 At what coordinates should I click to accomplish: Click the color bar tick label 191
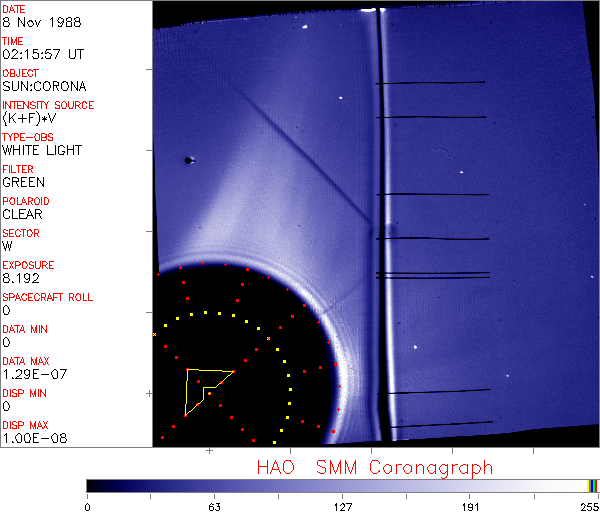click(470, 507)
